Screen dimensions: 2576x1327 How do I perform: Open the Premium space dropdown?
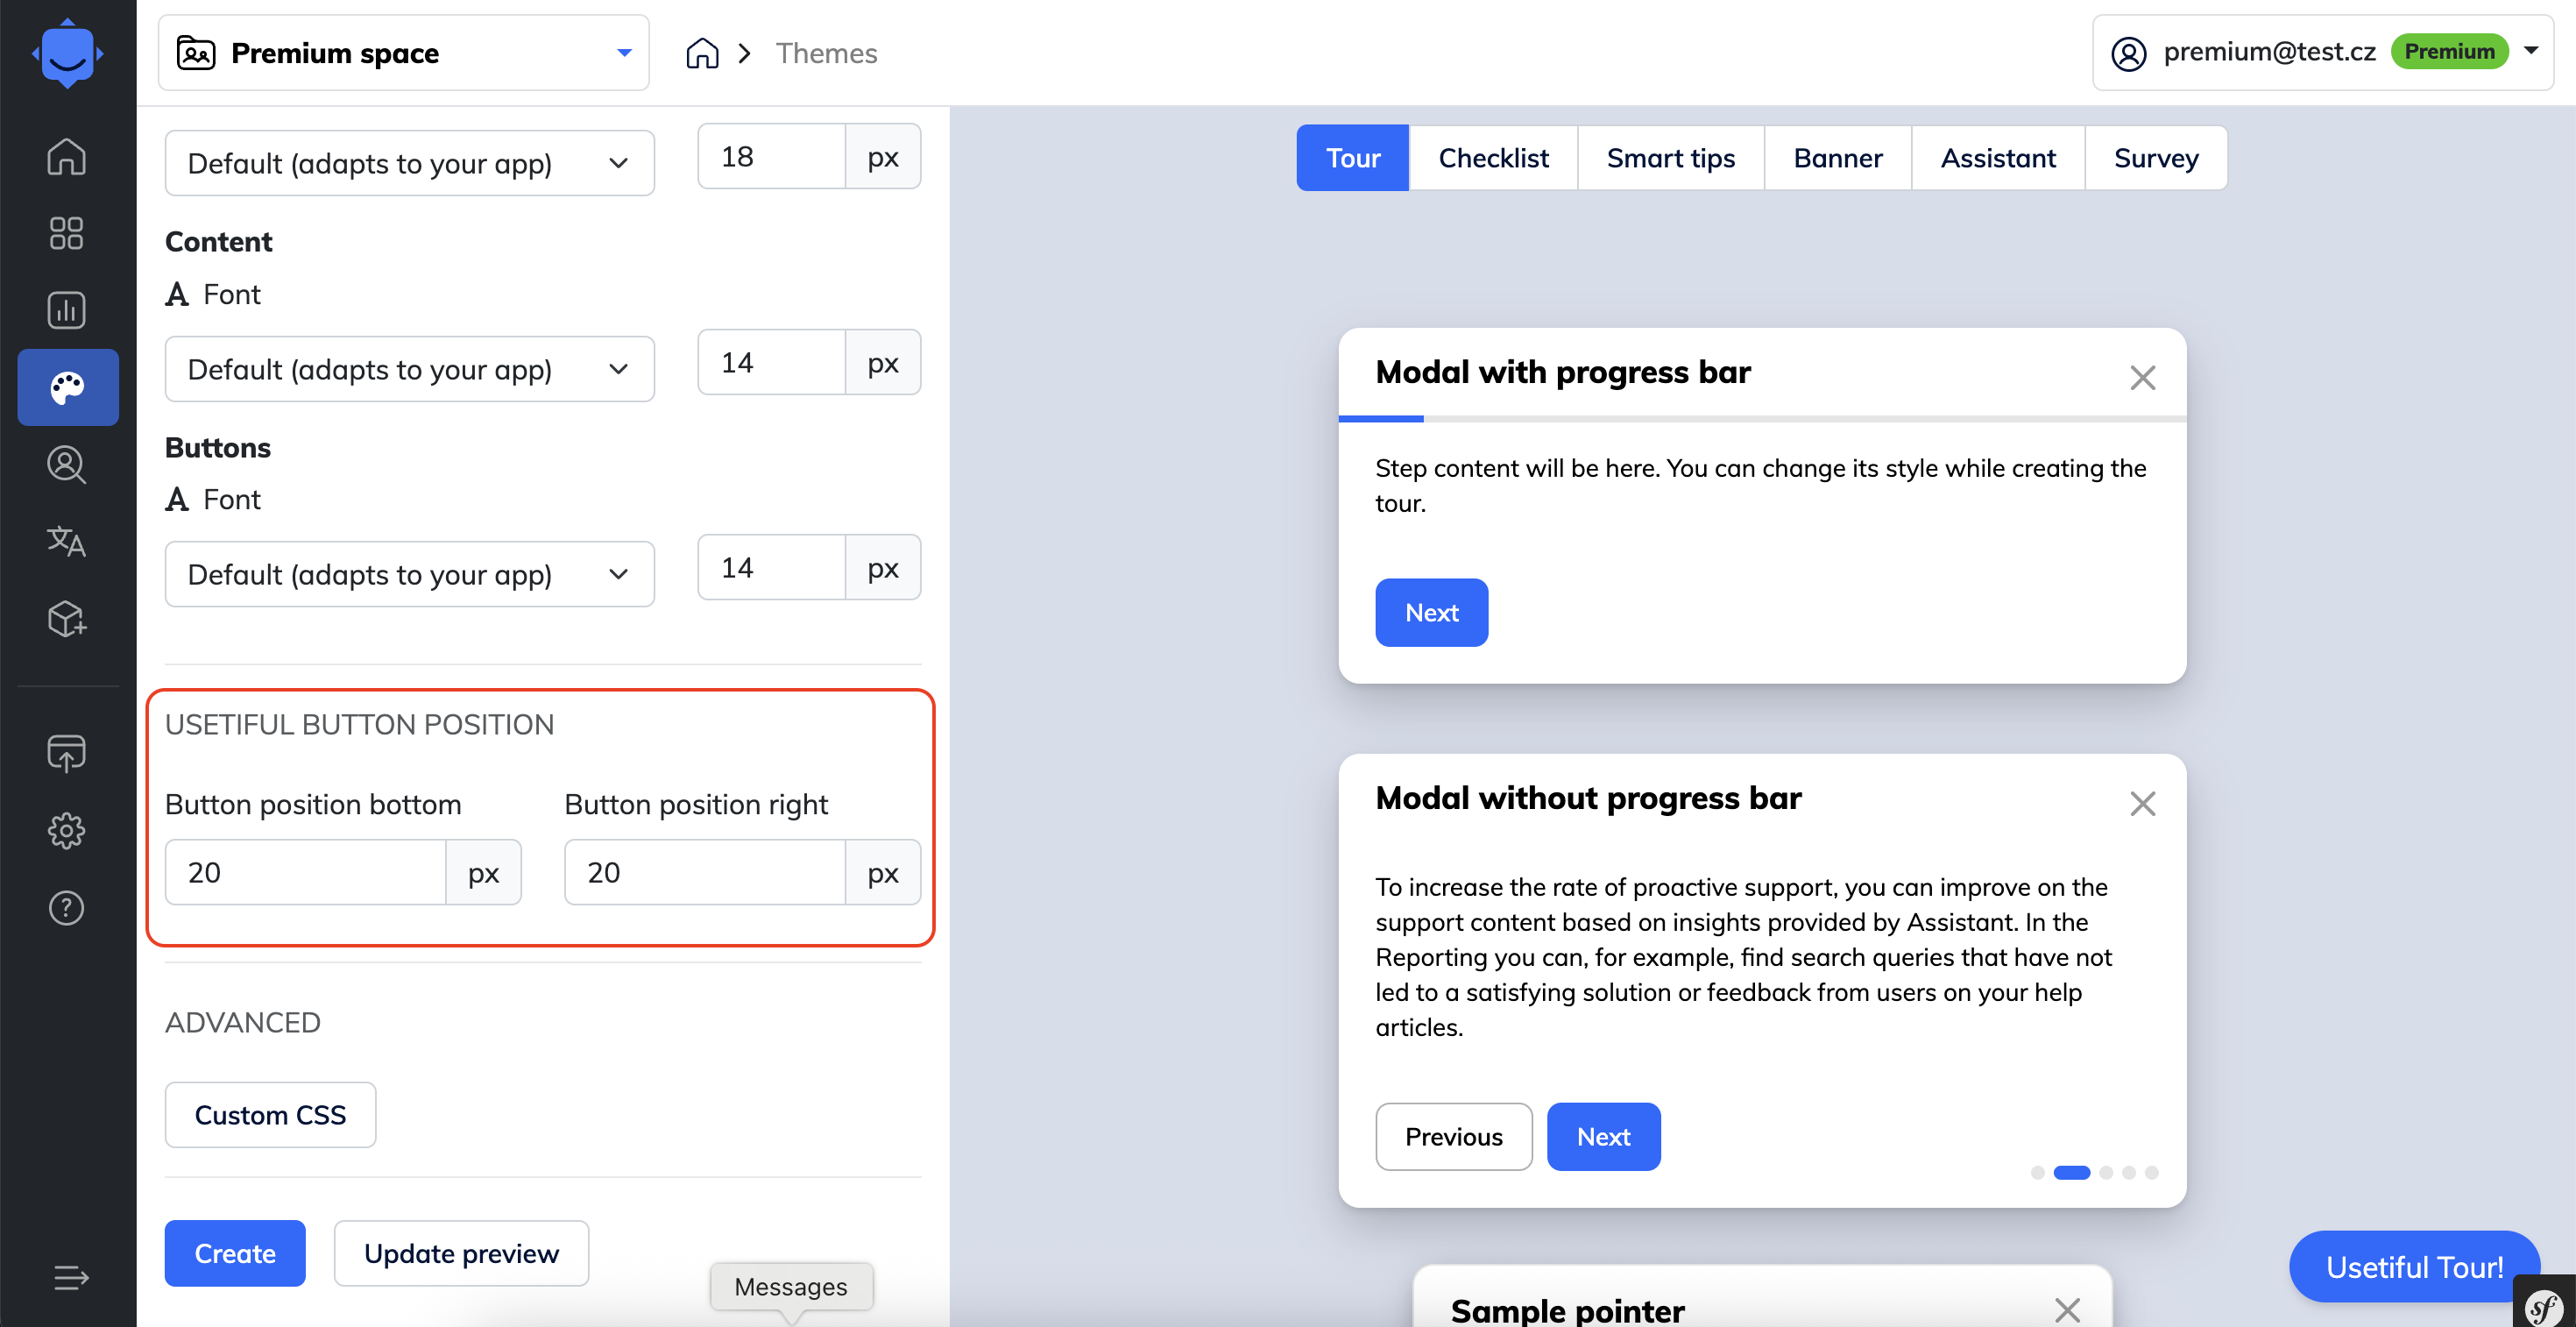(x=404, y=53)
